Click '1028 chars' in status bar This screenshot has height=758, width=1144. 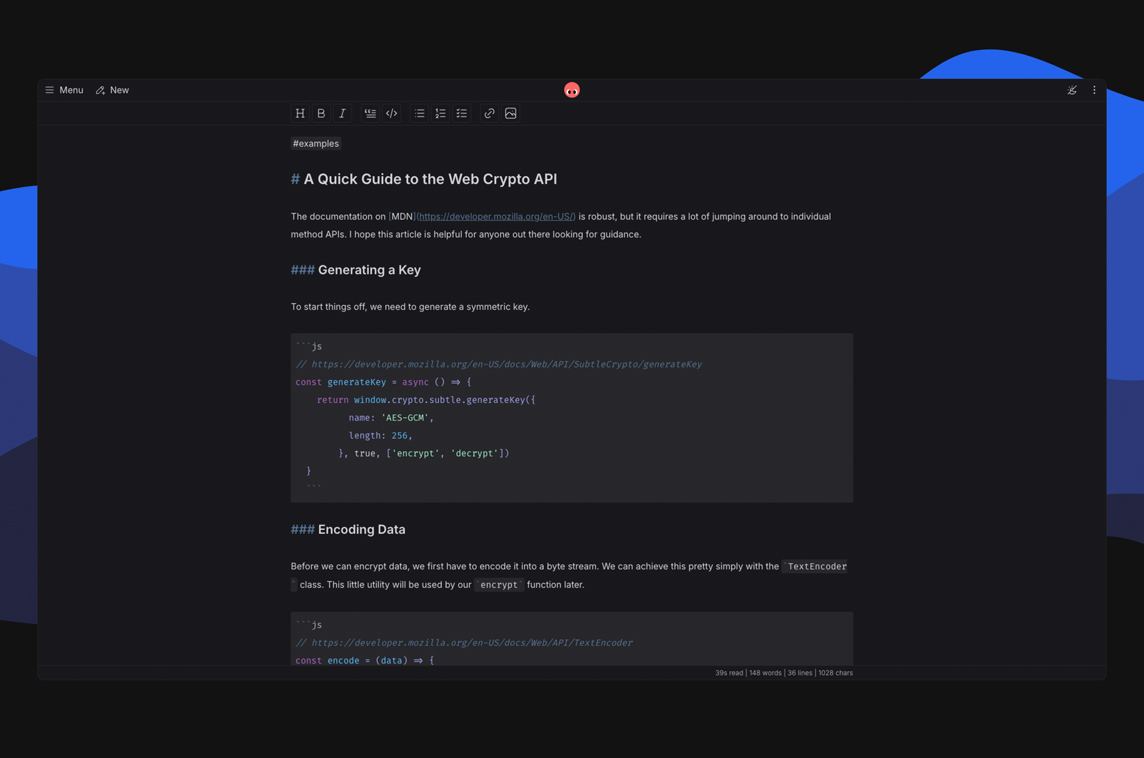(x=835, y=673)
